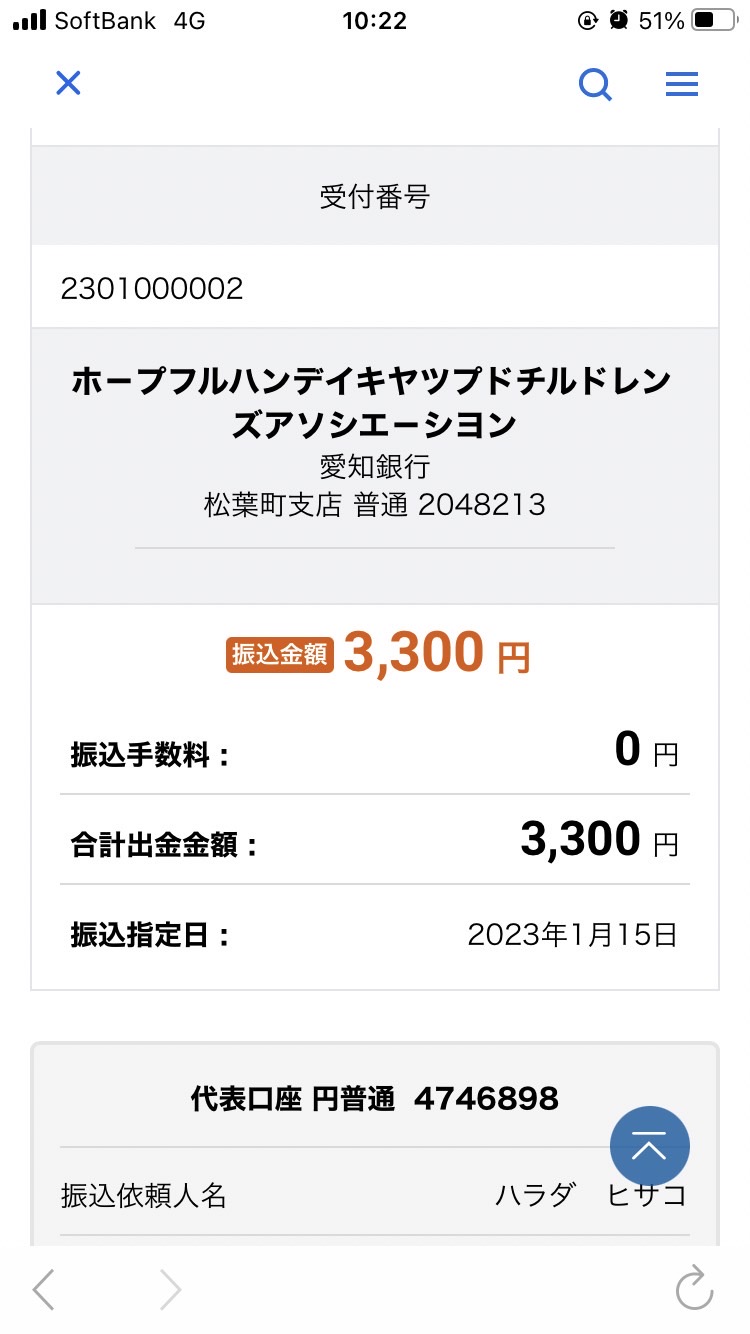The image size is (750, 1334).
Task: Tap the 10:22 clock in status bar
Action: click(x=374, y=21)
